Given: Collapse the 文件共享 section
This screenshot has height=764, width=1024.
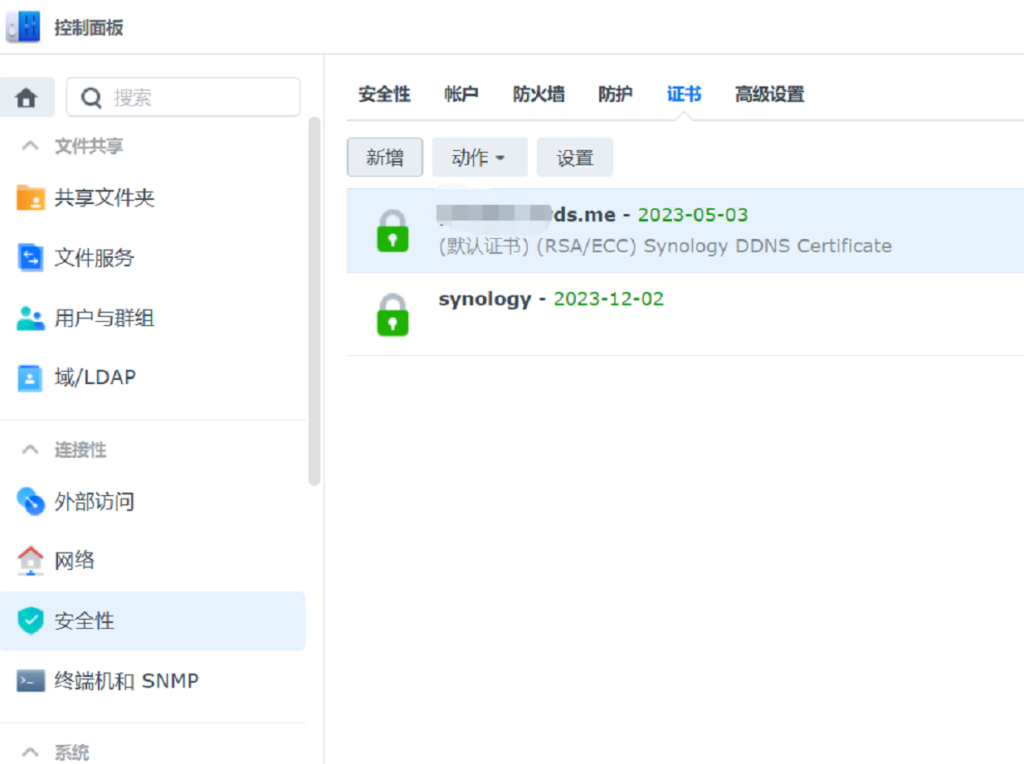Looking at the screenshot, I should [x=30, y=146].
